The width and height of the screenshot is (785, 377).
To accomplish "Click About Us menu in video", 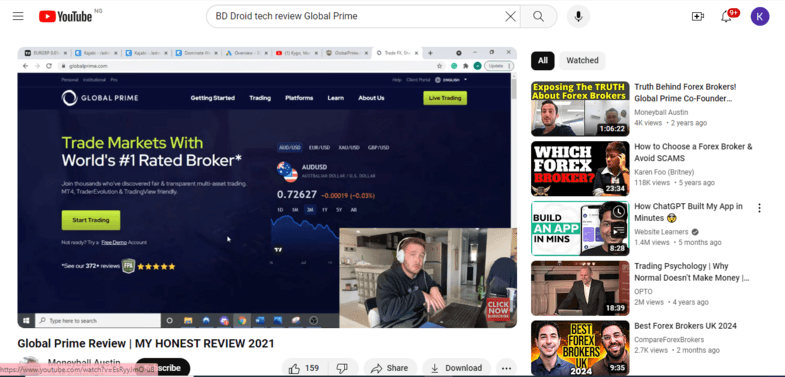I will pos(371,98).
